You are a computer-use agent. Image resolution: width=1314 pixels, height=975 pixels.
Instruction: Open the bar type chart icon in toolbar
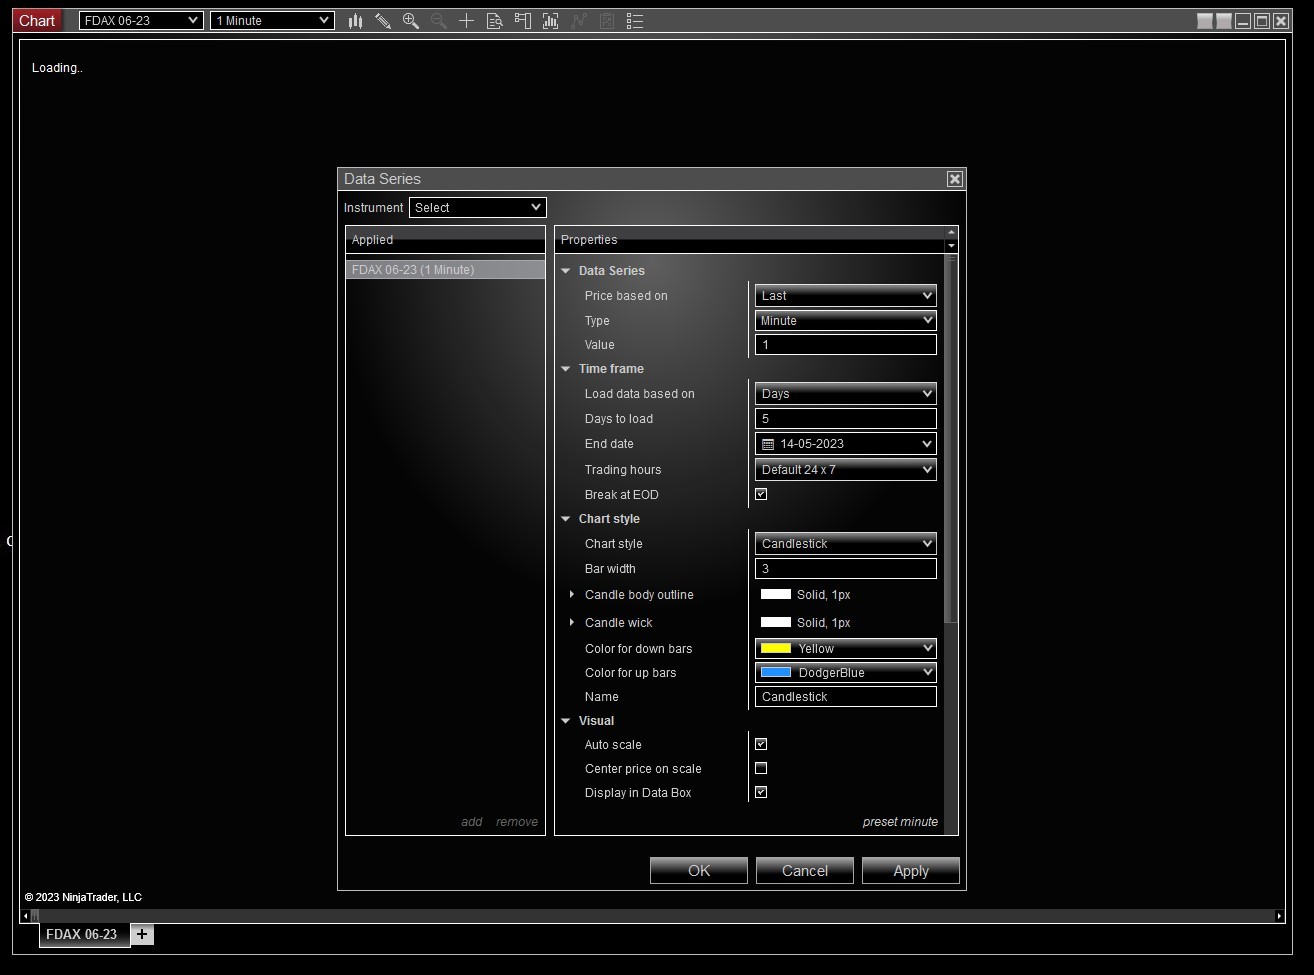pyautogui.click(x=355, y=21)
